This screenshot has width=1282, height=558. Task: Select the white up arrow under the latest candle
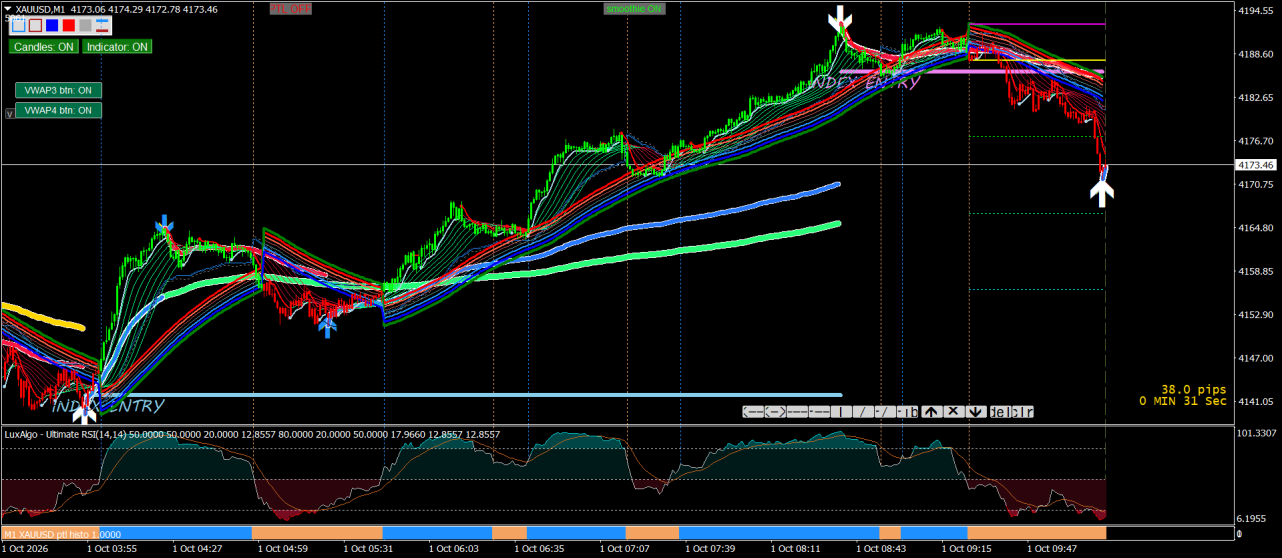click(x=1101, y=191)
